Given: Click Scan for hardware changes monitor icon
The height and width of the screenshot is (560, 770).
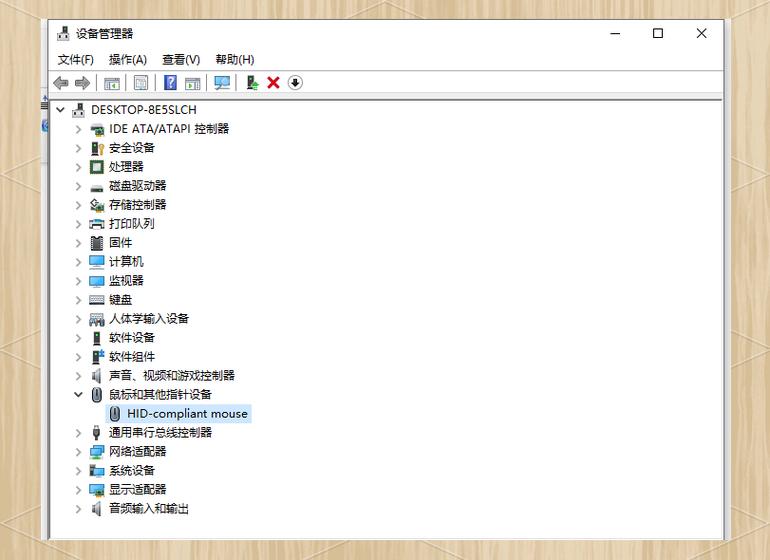Looking at the screenshot, I should 222,83.
